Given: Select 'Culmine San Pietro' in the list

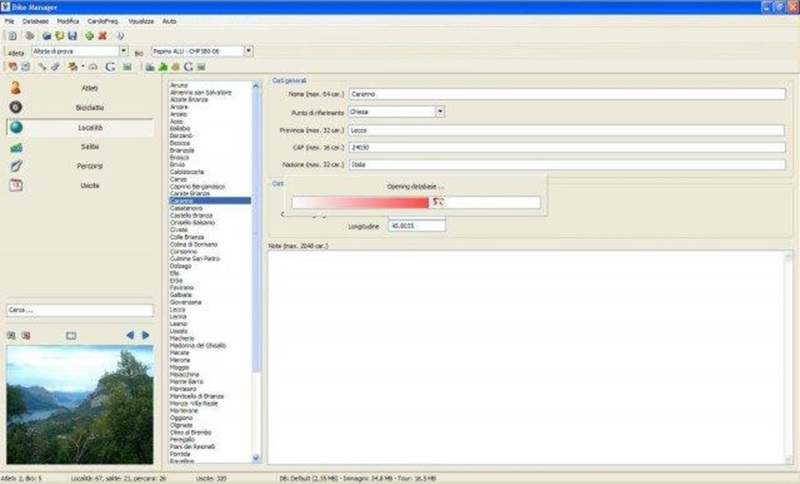Looking at the screenshot, I should (x=195, y=259).
